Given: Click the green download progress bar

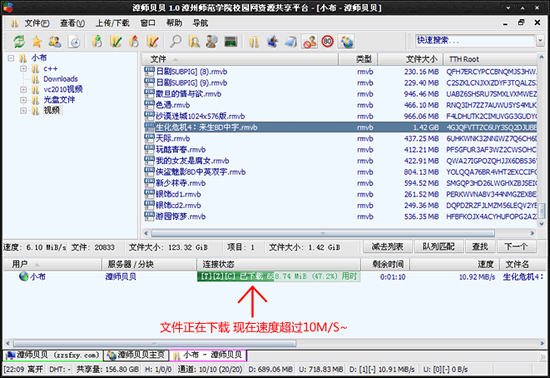Looking at the screenshot, I should click(279, 277).
